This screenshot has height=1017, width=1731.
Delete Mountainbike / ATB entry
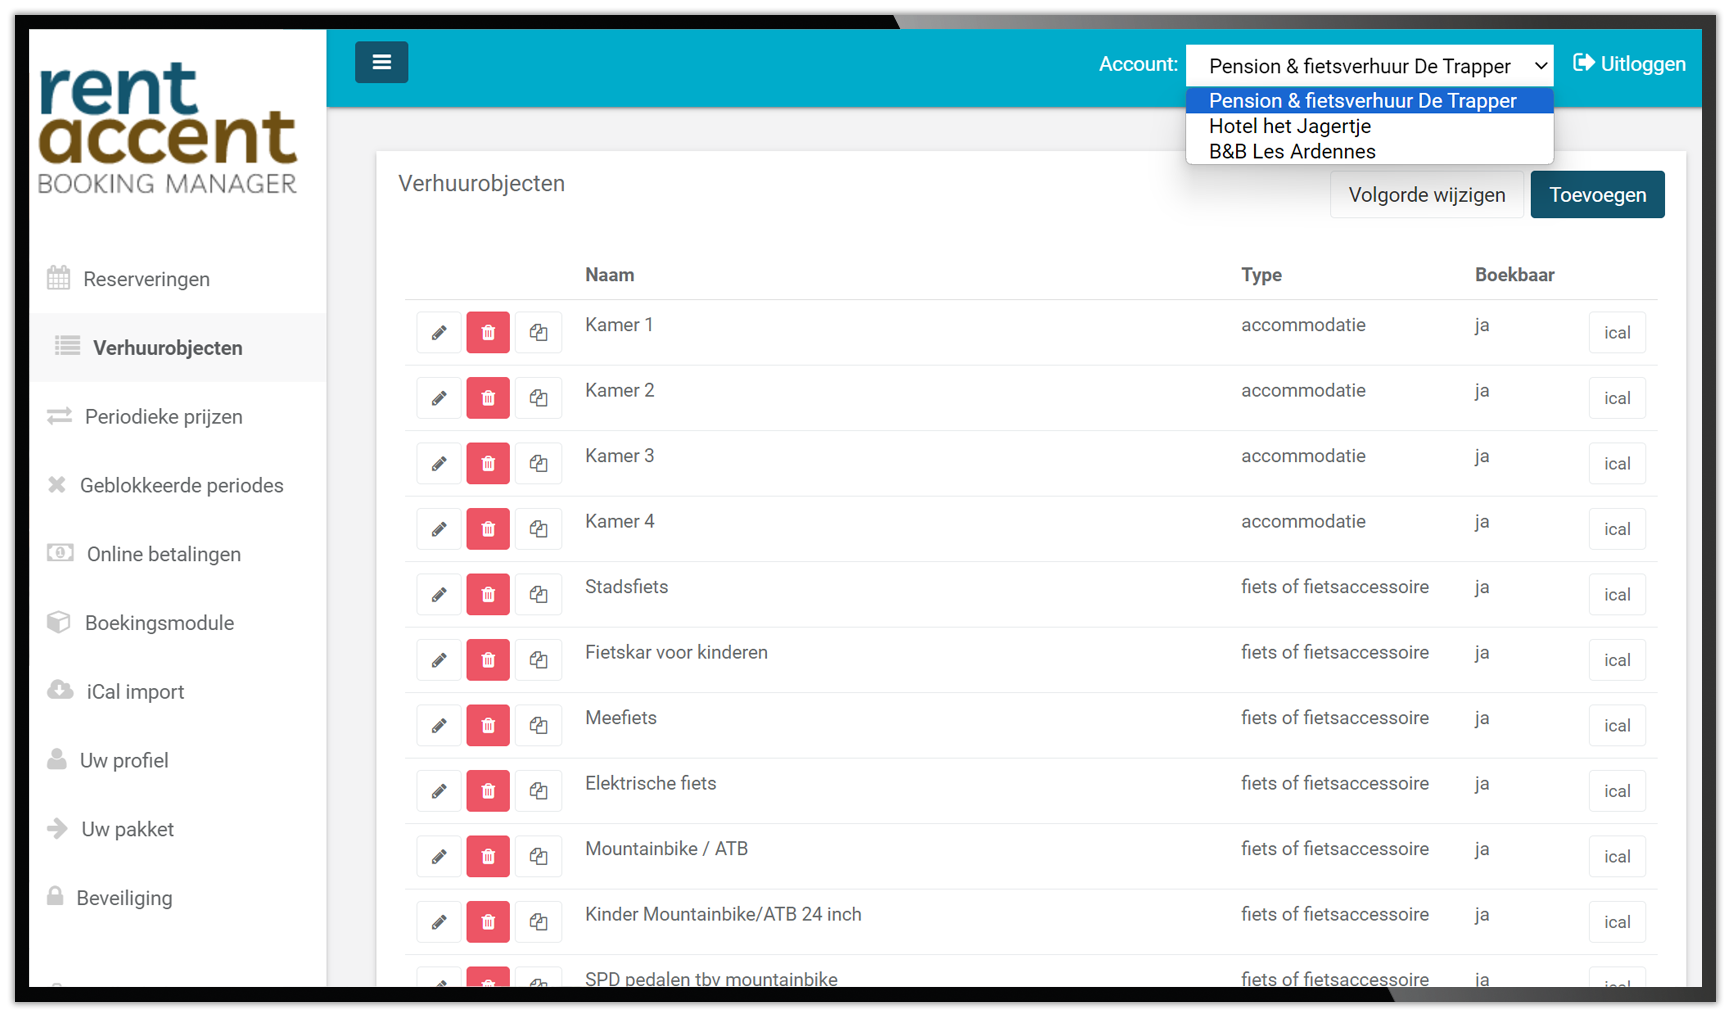[x=488, y=857]
